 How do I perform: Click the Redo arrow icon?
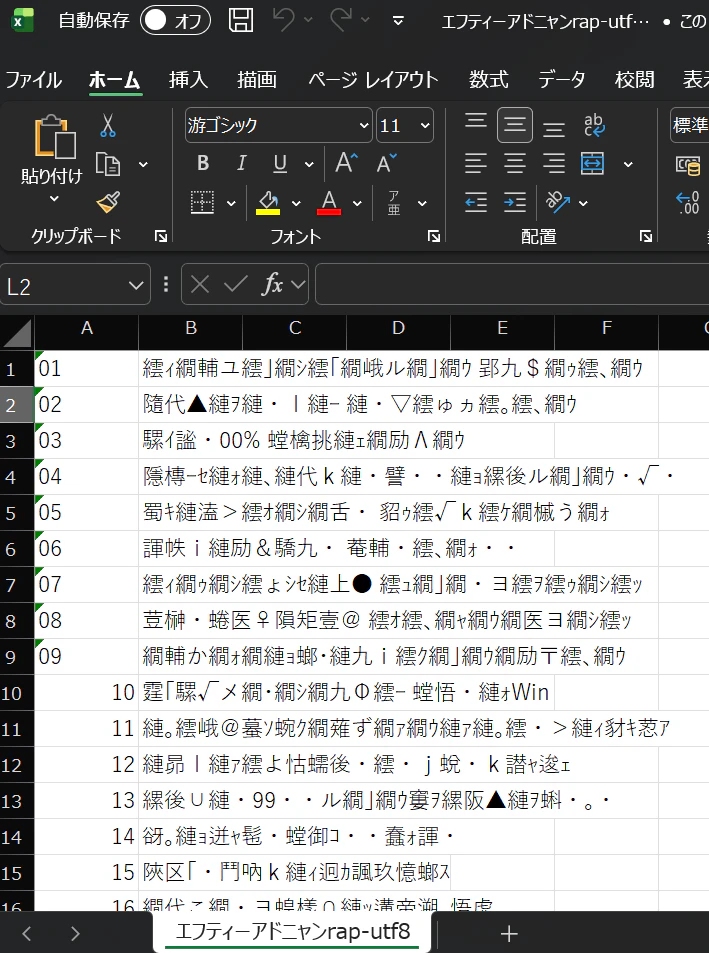[x=341, y=20]
